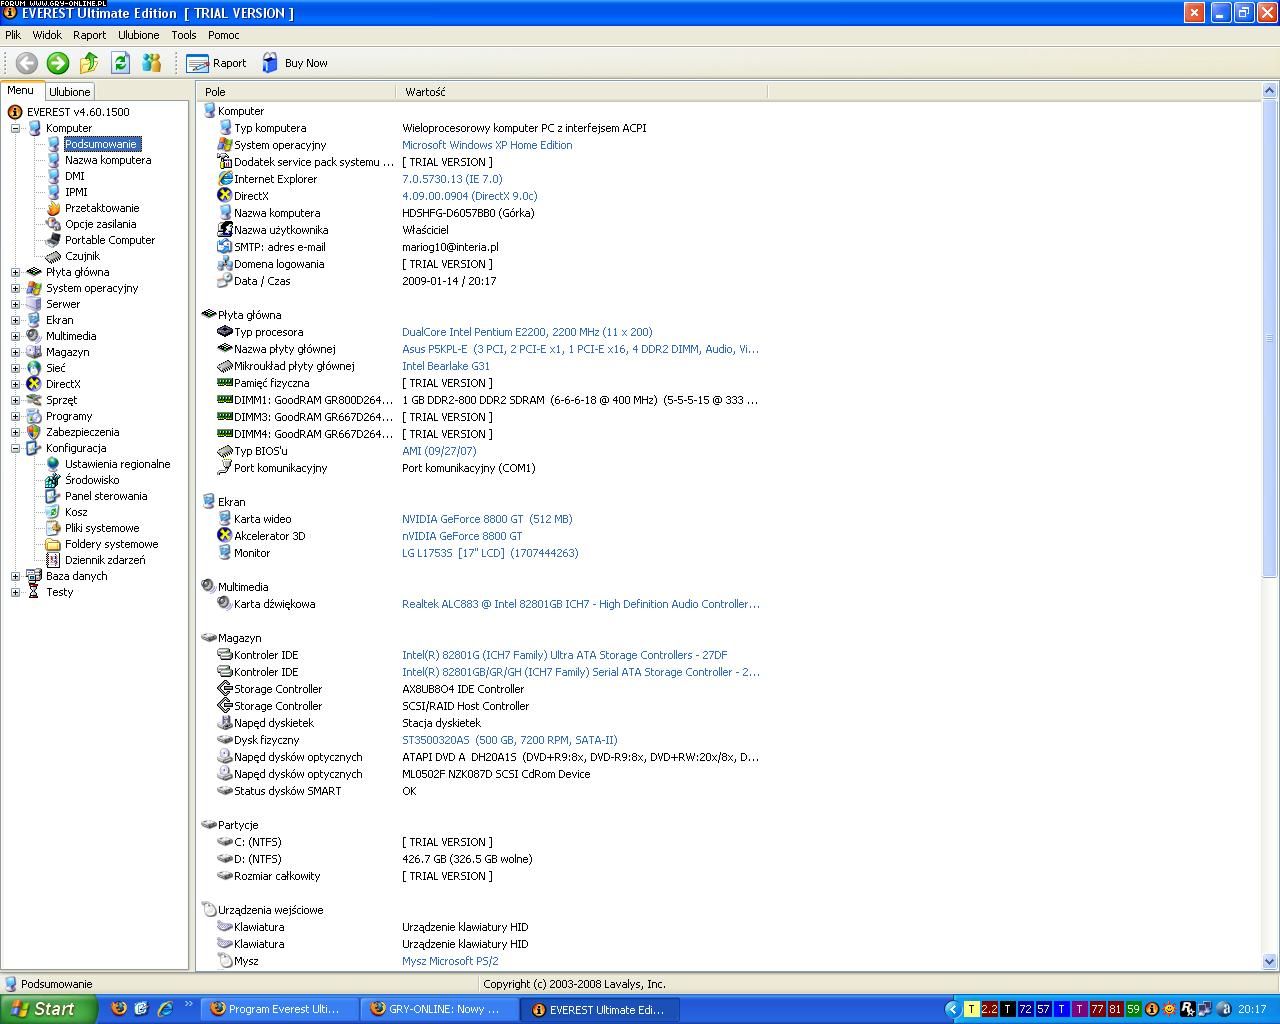1280x1024 pixels.
Task: Click the Sieć globe icon in tree
Action: coord(34,368)
